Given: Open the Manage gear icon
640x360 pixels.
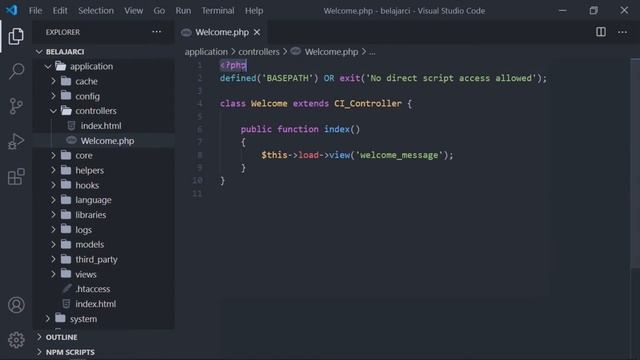Looking at the screenshot, I should click(x=16, y=340).
